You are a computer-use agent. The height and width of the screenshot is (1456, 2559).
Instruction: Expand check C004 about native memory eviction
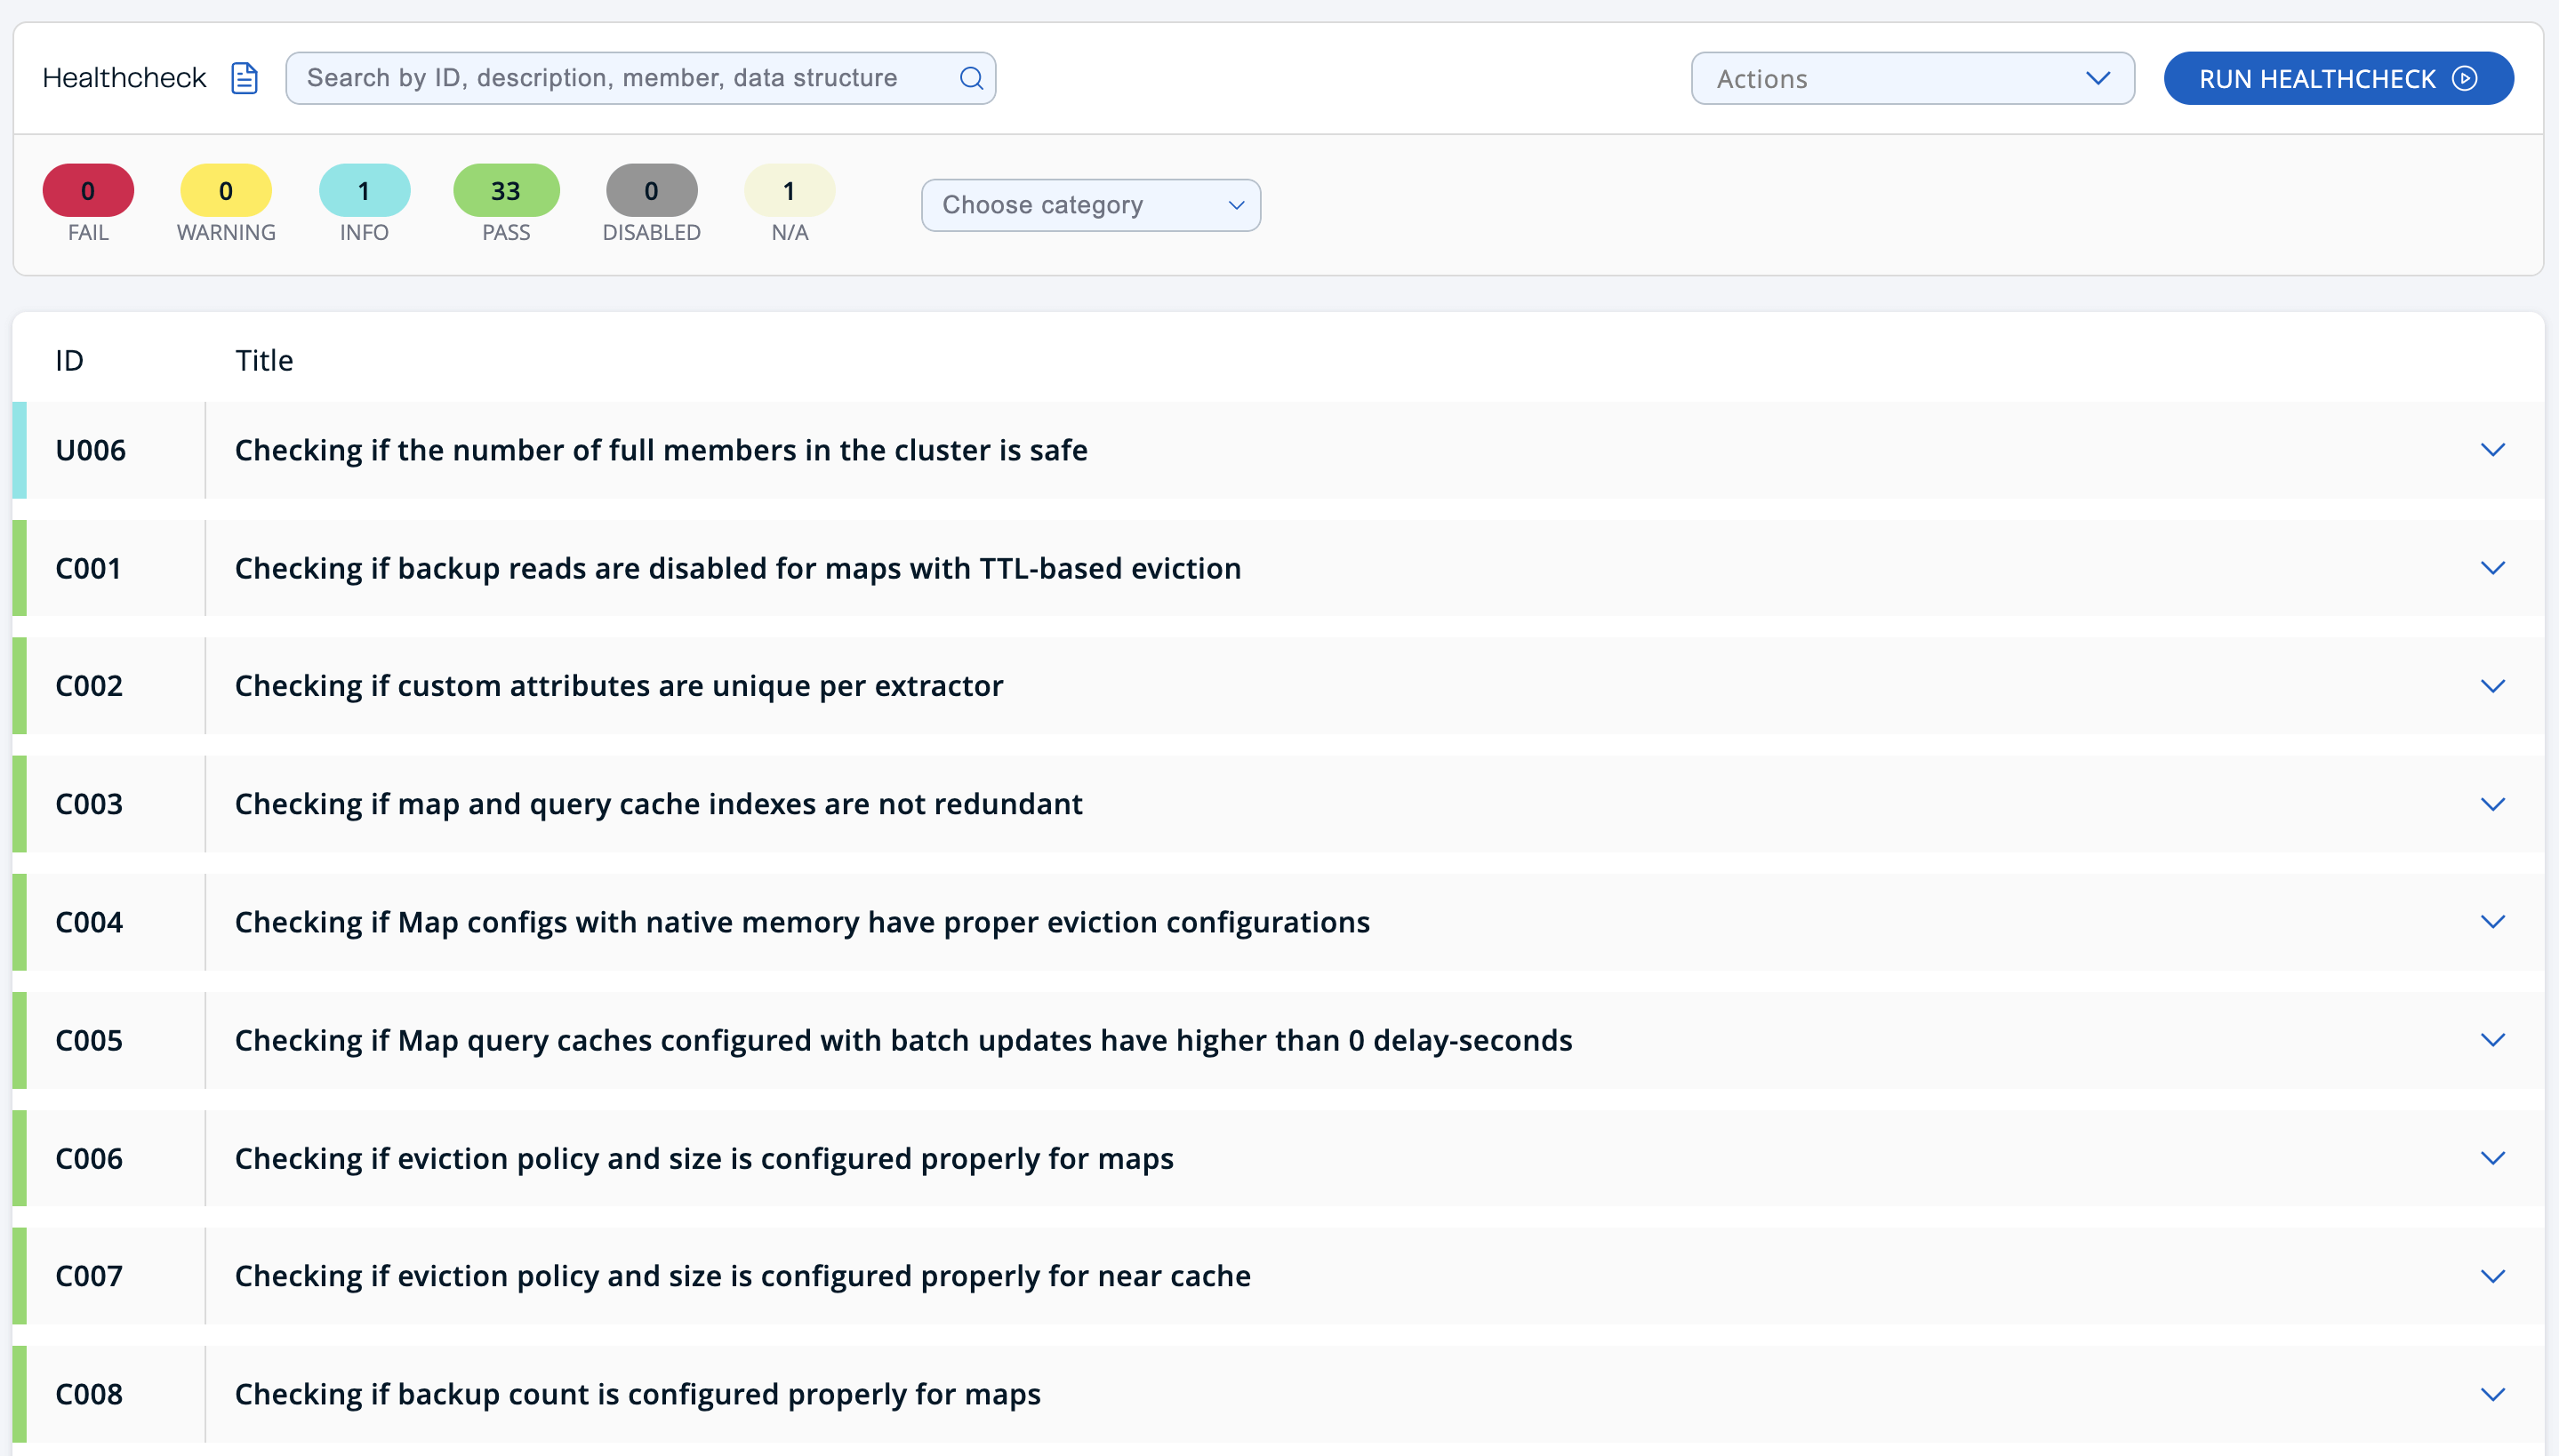pos(2492,921)
